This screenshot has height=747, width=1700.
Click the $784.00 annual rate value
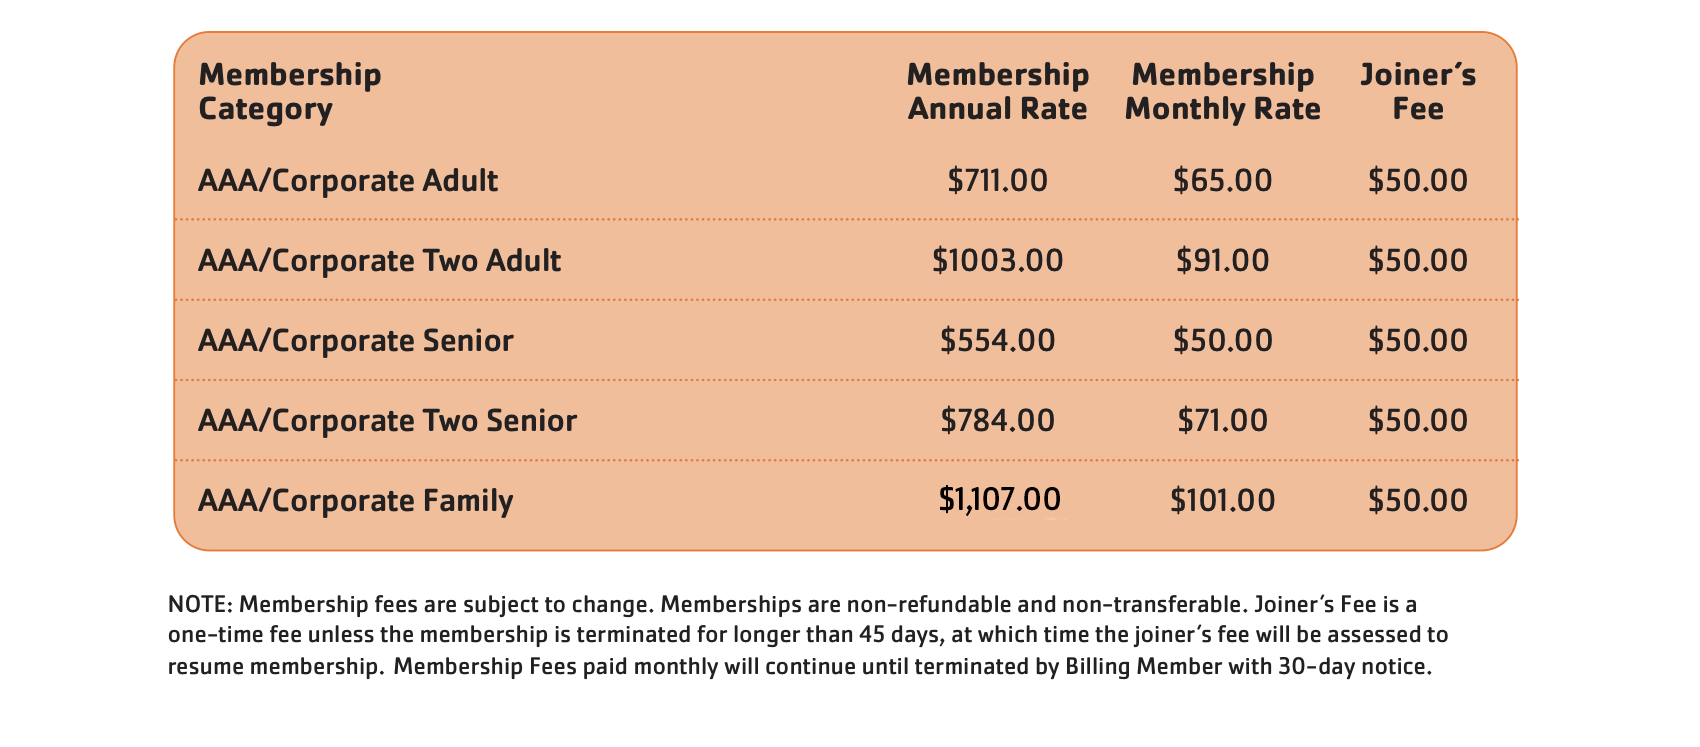pos(997,421)
